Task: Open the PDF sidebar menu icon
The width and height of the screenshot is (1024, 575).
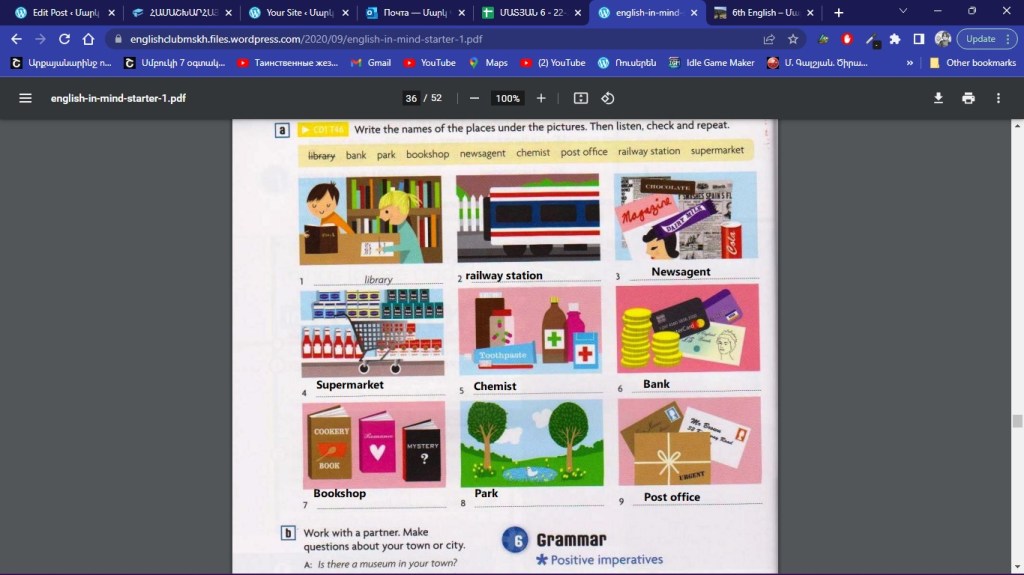Action: coord(25,99)
